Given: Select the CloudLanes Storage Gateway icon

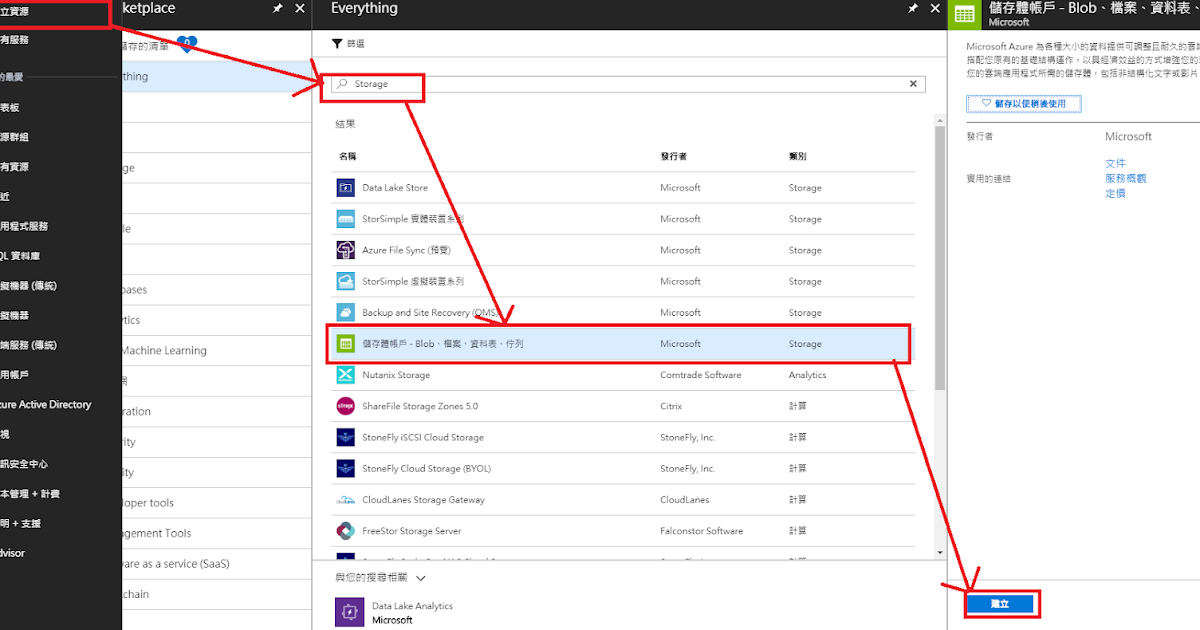Looking at the screenshot, I should tap(347, 499).
